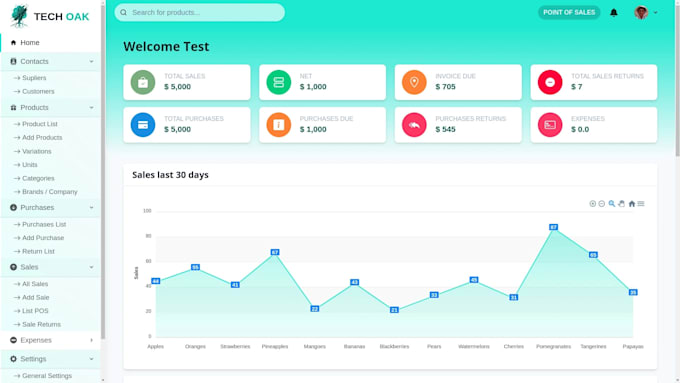Open the user avatar menu
This screenshot has height=383, width=680.
(x=641, y=13)
